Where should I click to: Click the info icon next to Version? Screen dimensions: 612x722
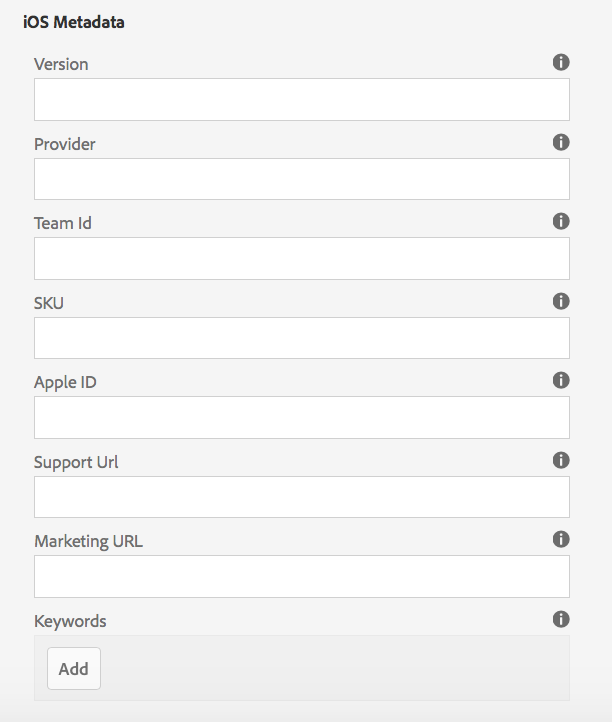click(x=561, y=62)
